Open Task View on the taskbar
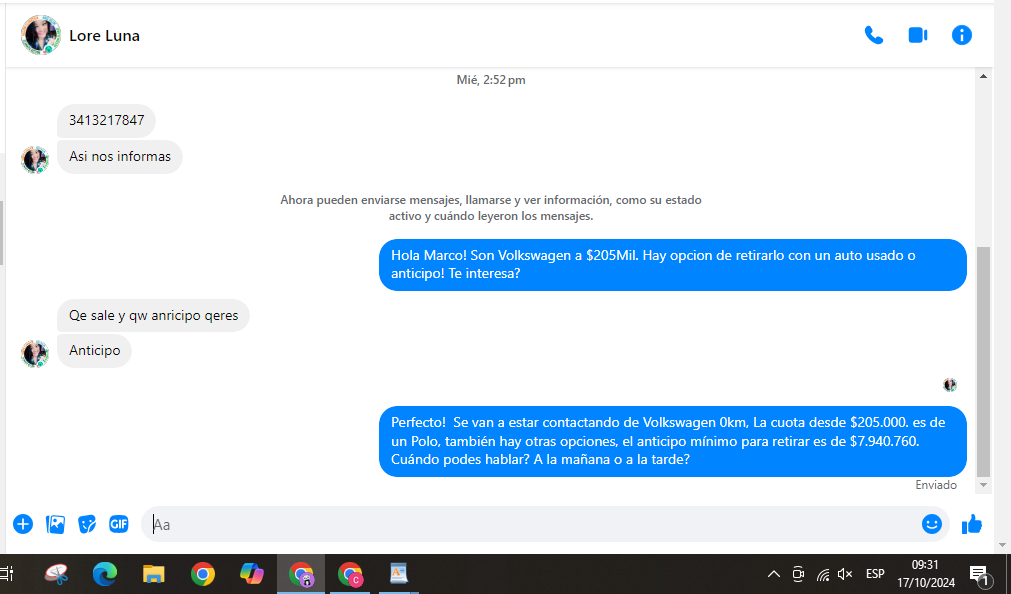 [x=8, y=573]
